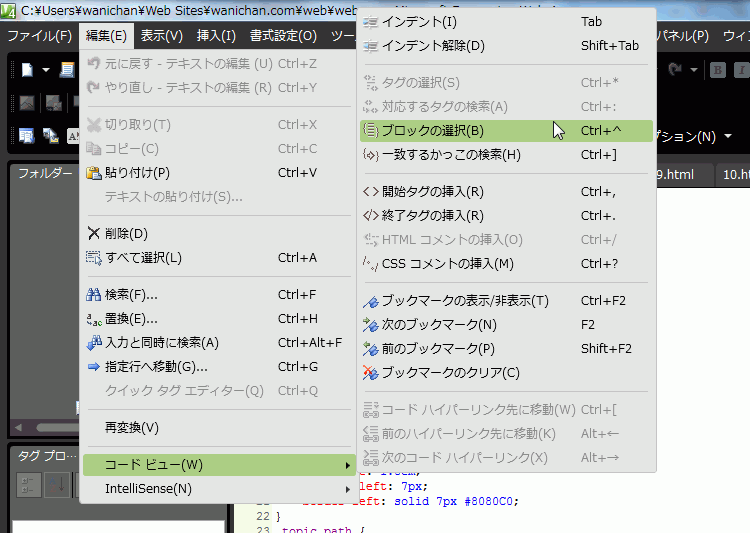Select the 入力と同時に検索(A) menu item

pos(219,343)
